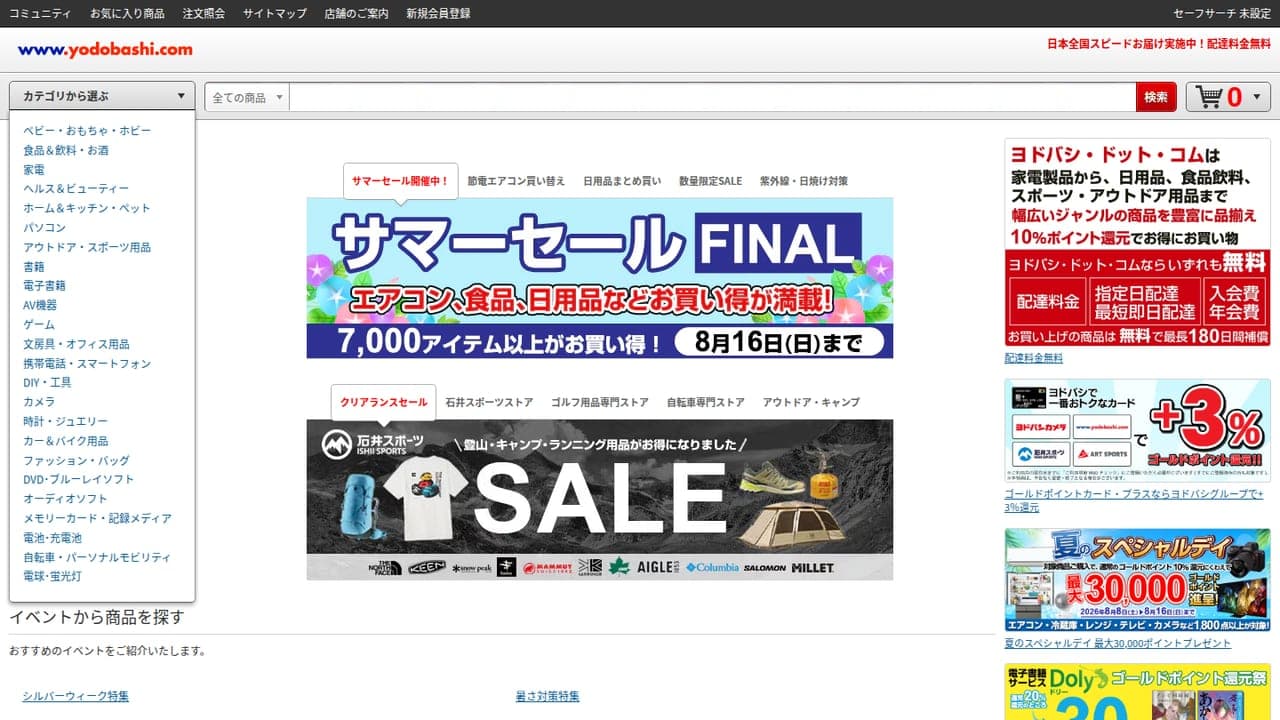Select the 書籍 category
1280x720 pixels.
tap(34, 267)
